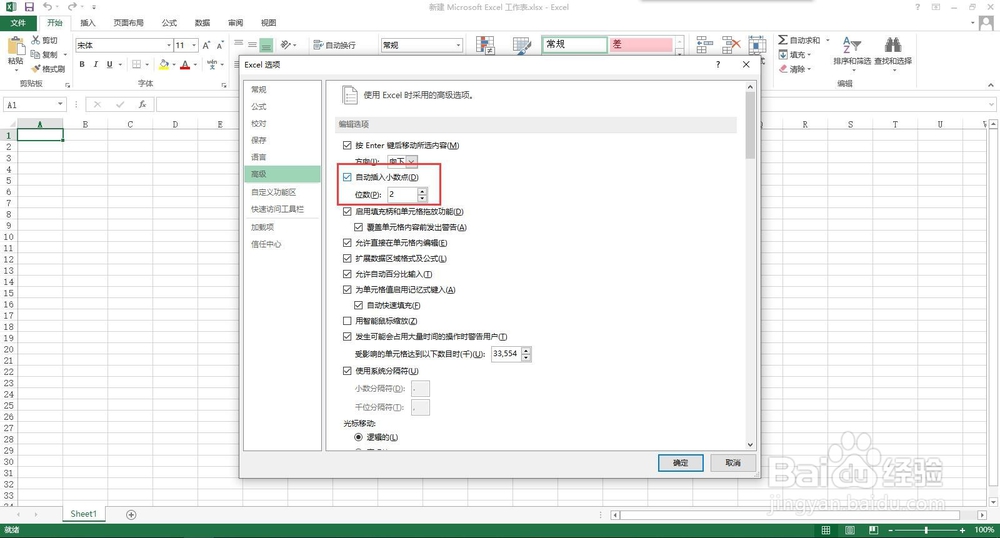Select 公式 category in Excel Options
The height and width of the screenshot is (538, 1000).
click(259, 106)
